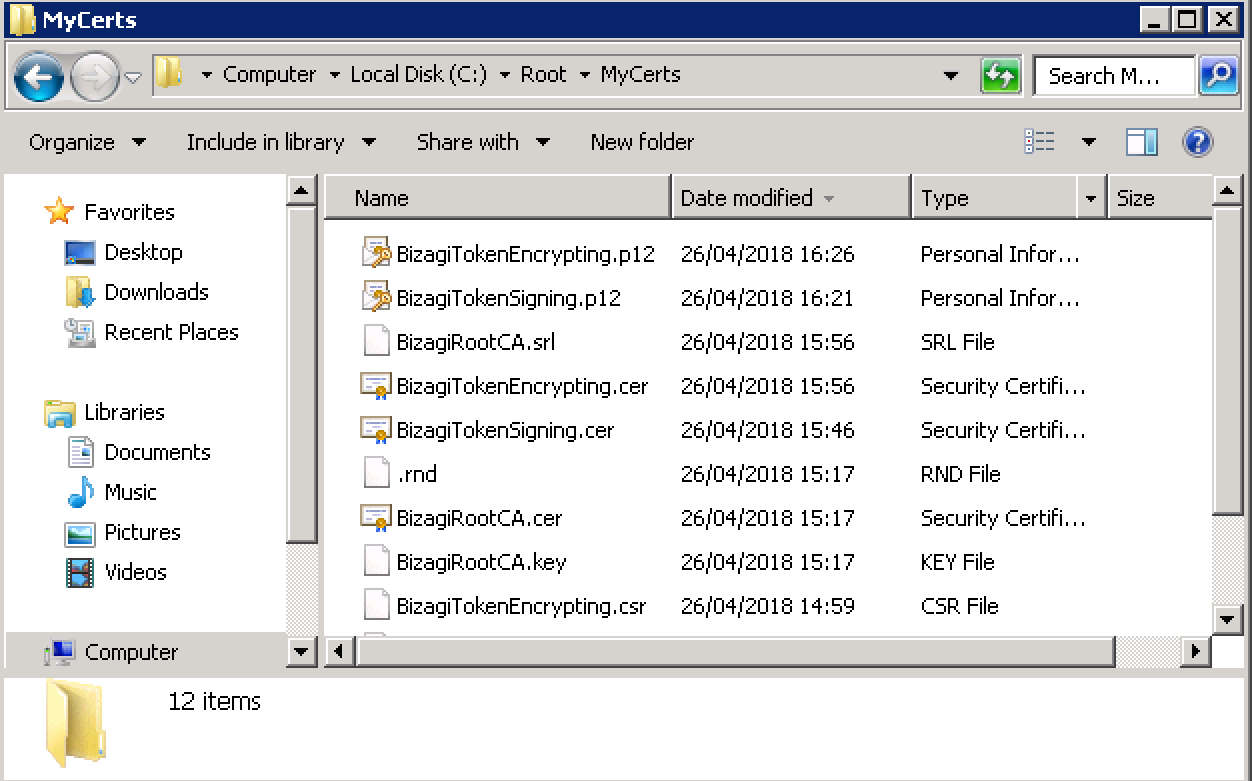The width and height of the screenshot is (1252, 781).
Task: Select BizagiTokenEncrypting.p12 file icon
Action: pyautogui.click(x=376, y=254)
